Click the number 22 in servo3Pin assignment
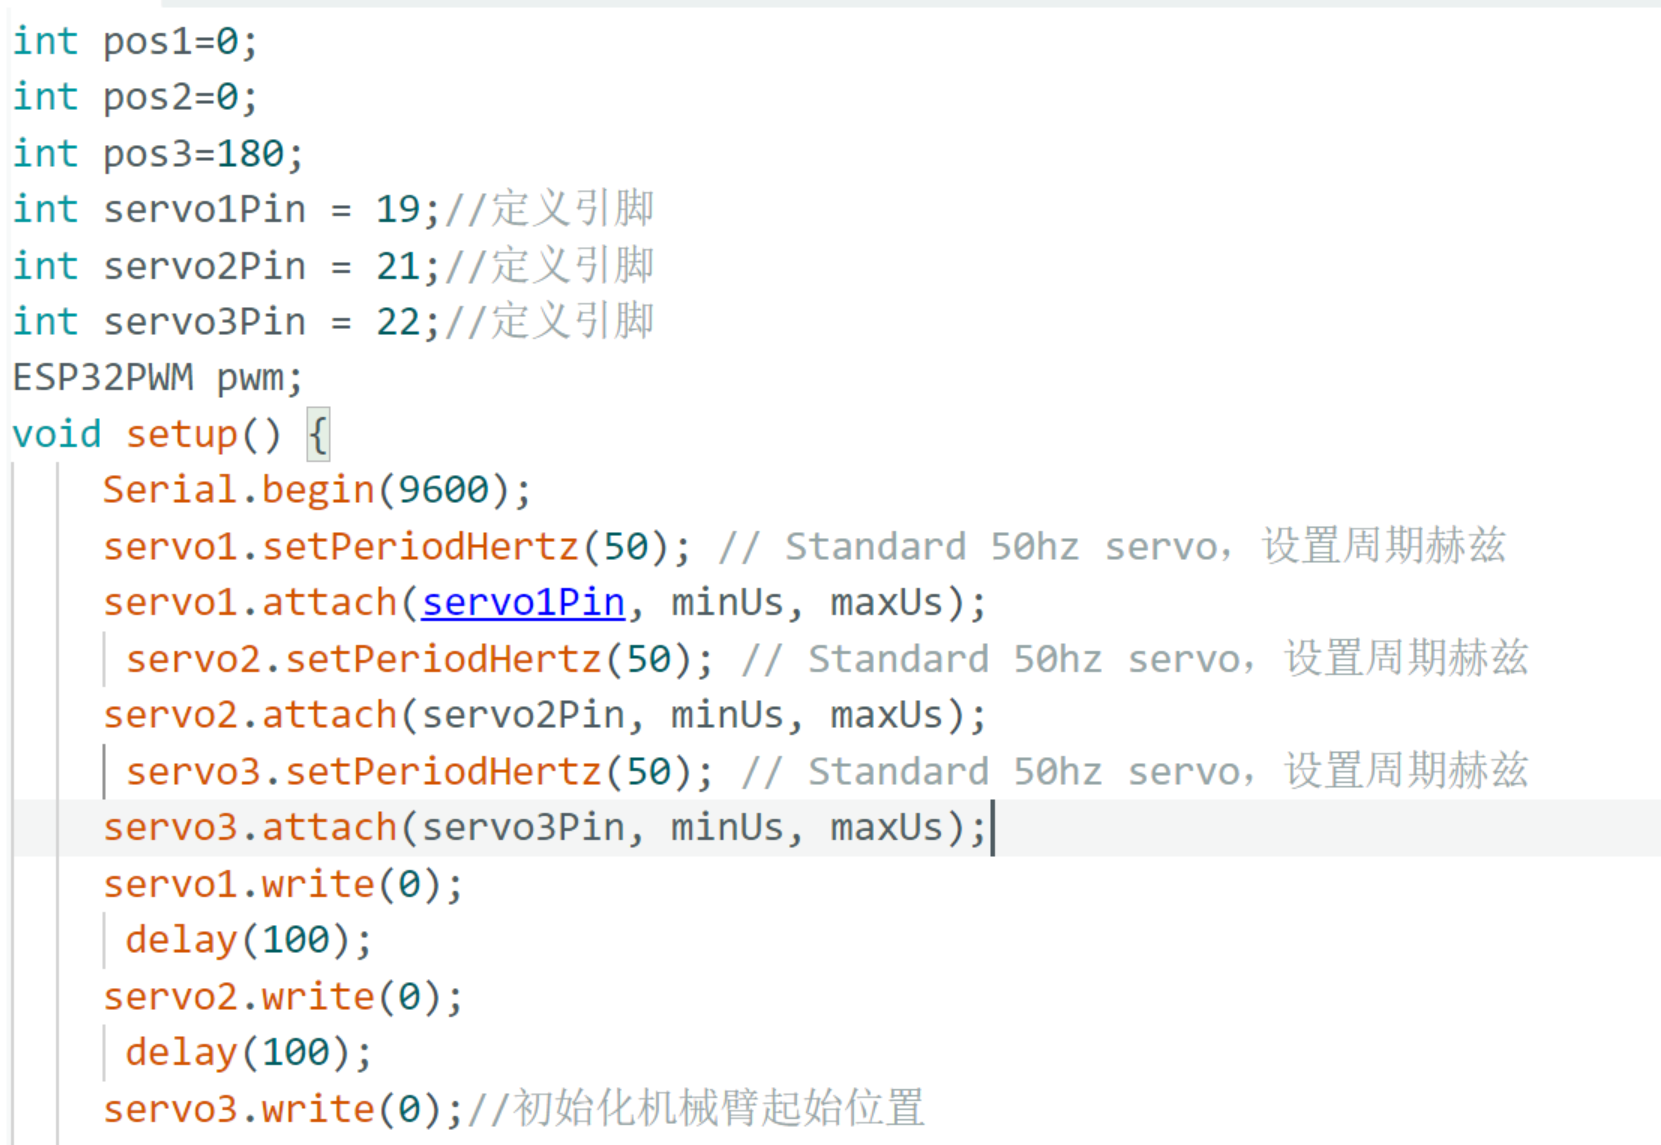This screenshot has width=1661, height=1145. tap(398, 322)
